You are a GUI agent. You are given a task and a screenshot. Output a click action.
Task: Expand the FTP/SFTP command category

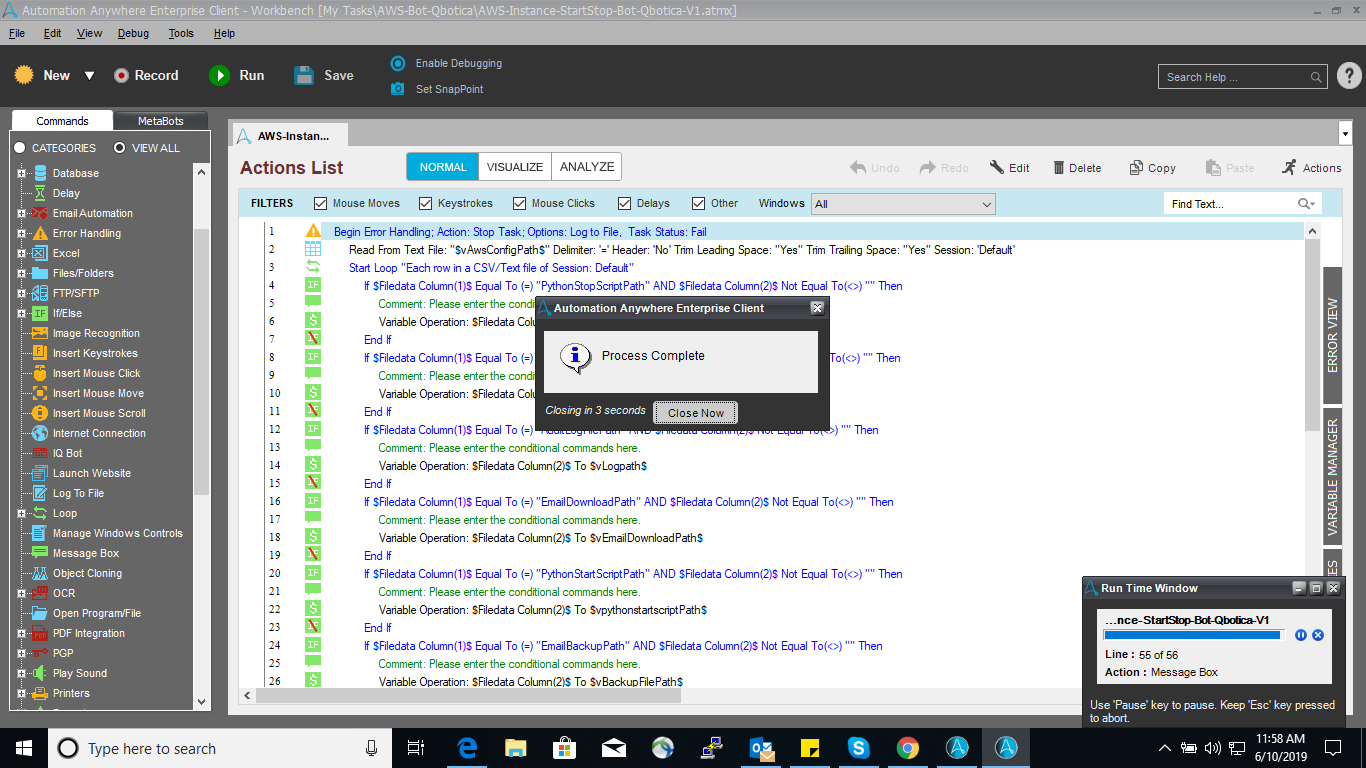[x=21, y=293]
